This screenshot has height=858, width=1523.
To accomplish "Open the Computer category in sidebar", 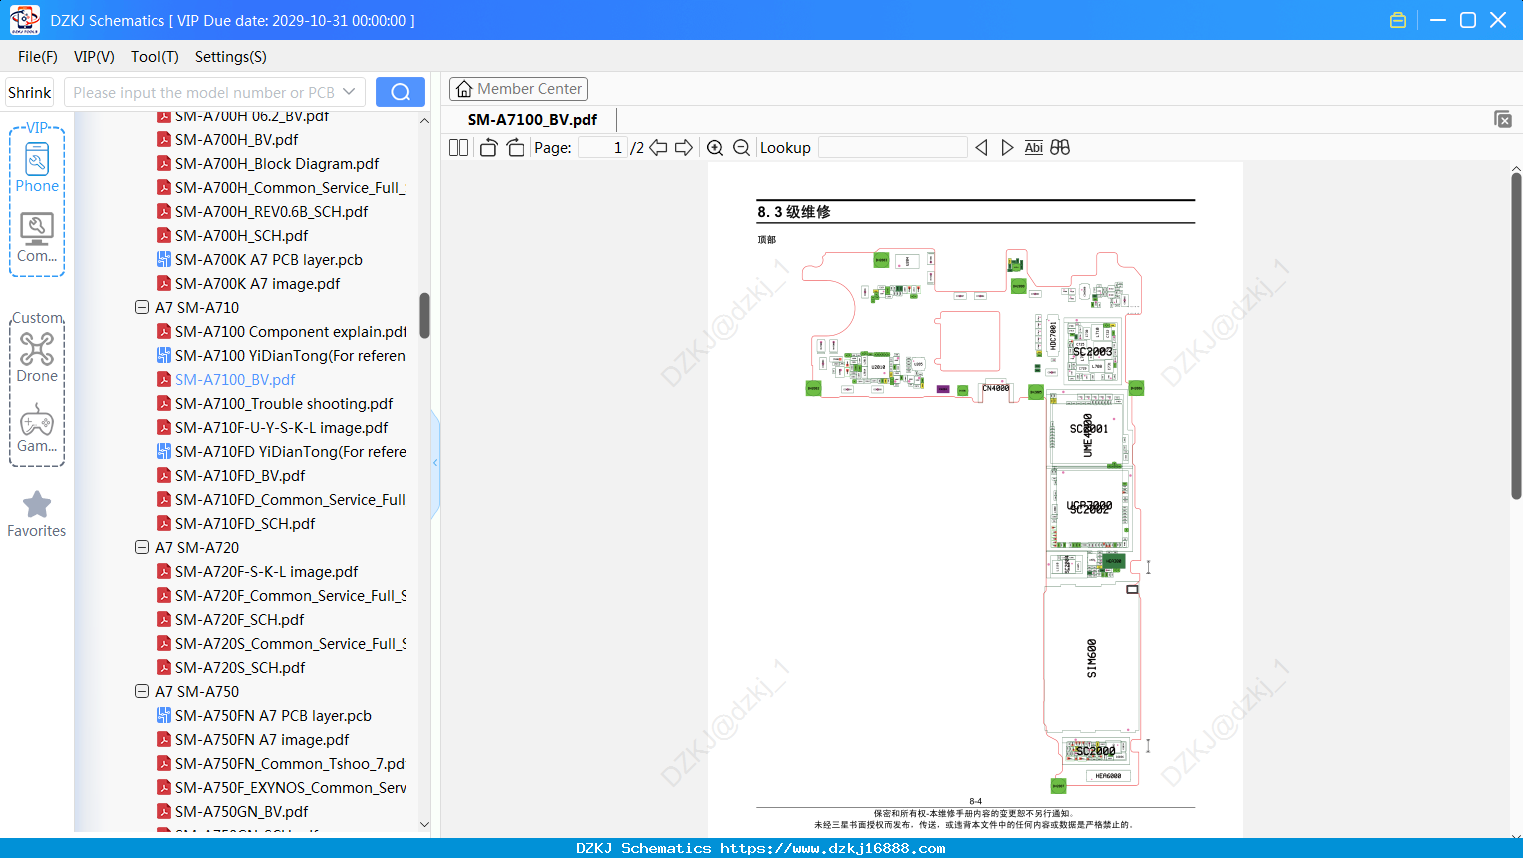I will (x=37, y=237).
